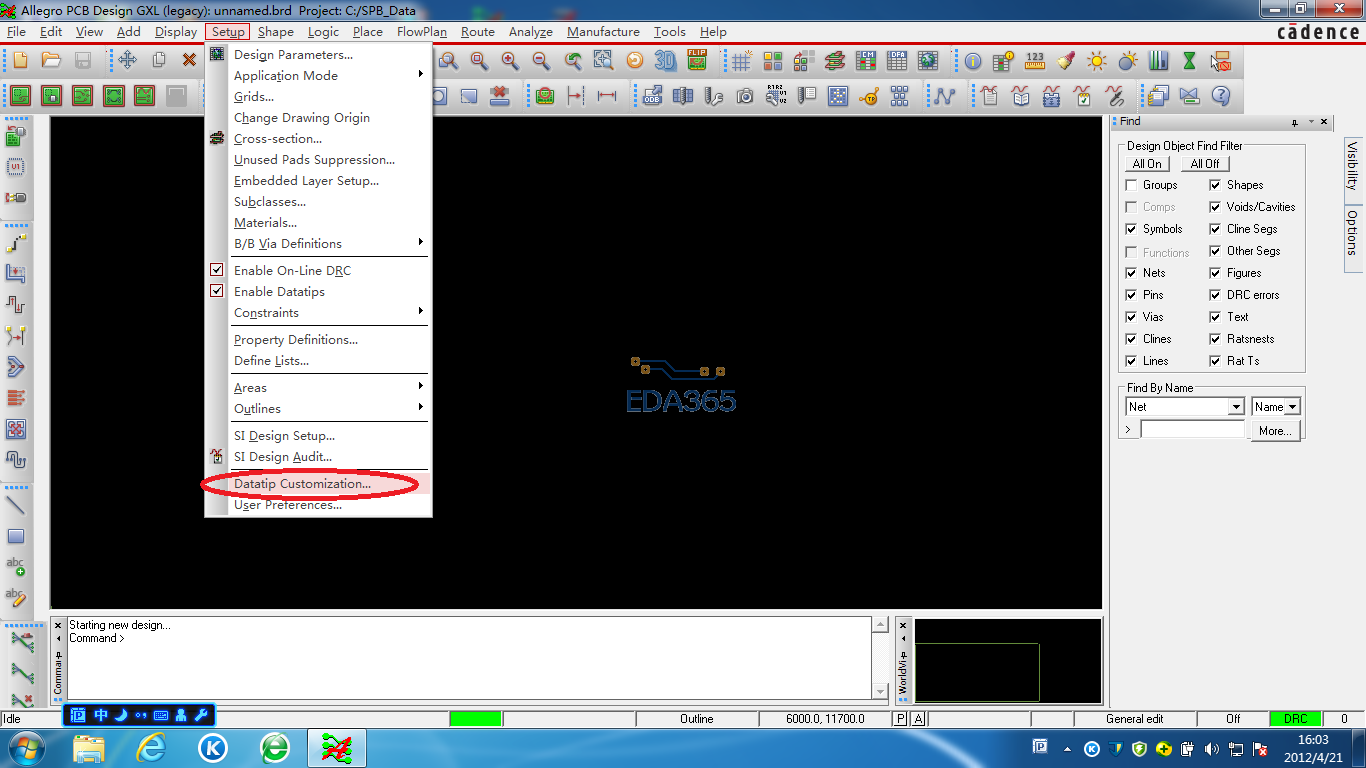Toggle the DRC errors checkbox

point(1215,295)
